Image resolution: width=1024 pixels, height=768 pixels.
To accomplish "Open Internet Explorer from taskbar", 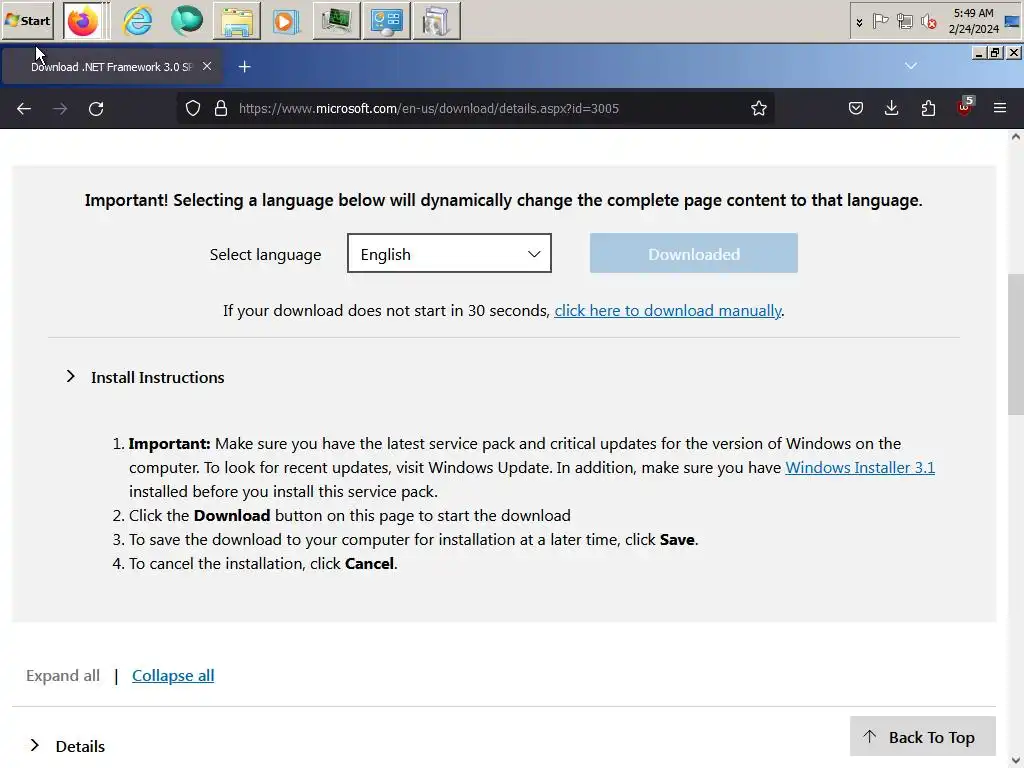I will [138, 21].
